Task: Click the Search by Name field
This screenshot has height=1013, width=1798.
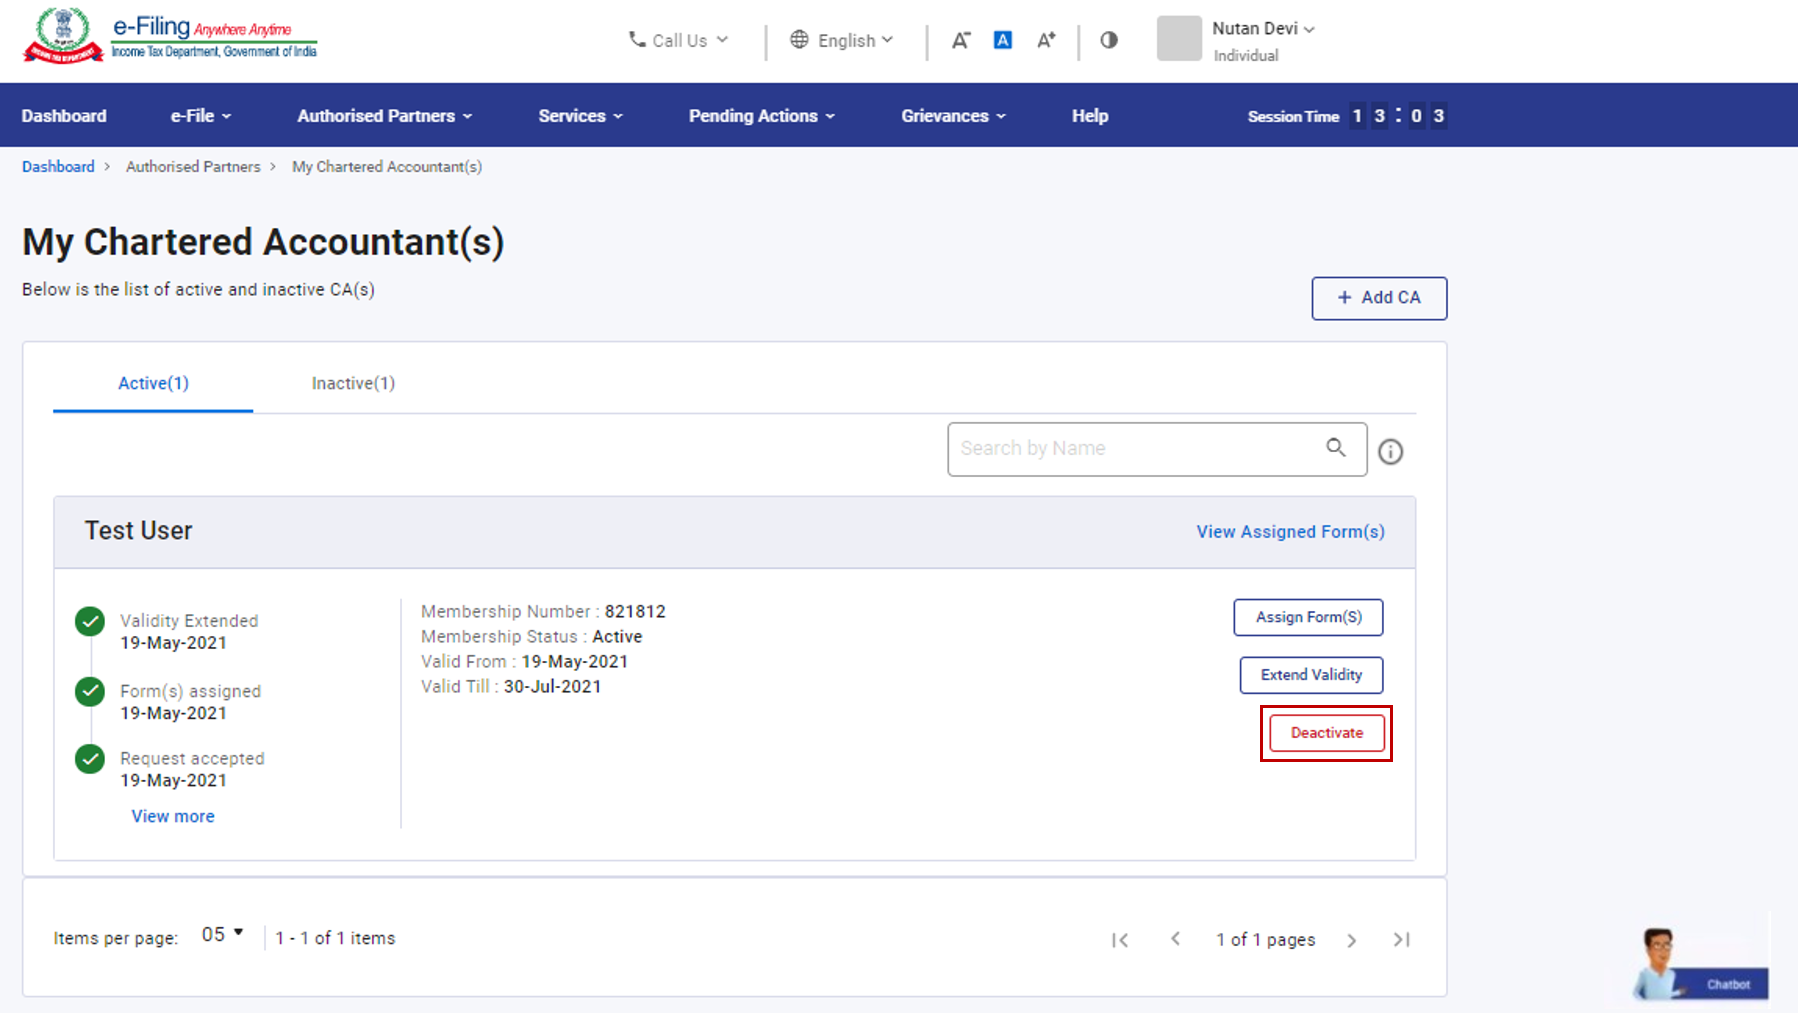Action: (x=1135, y=449)
